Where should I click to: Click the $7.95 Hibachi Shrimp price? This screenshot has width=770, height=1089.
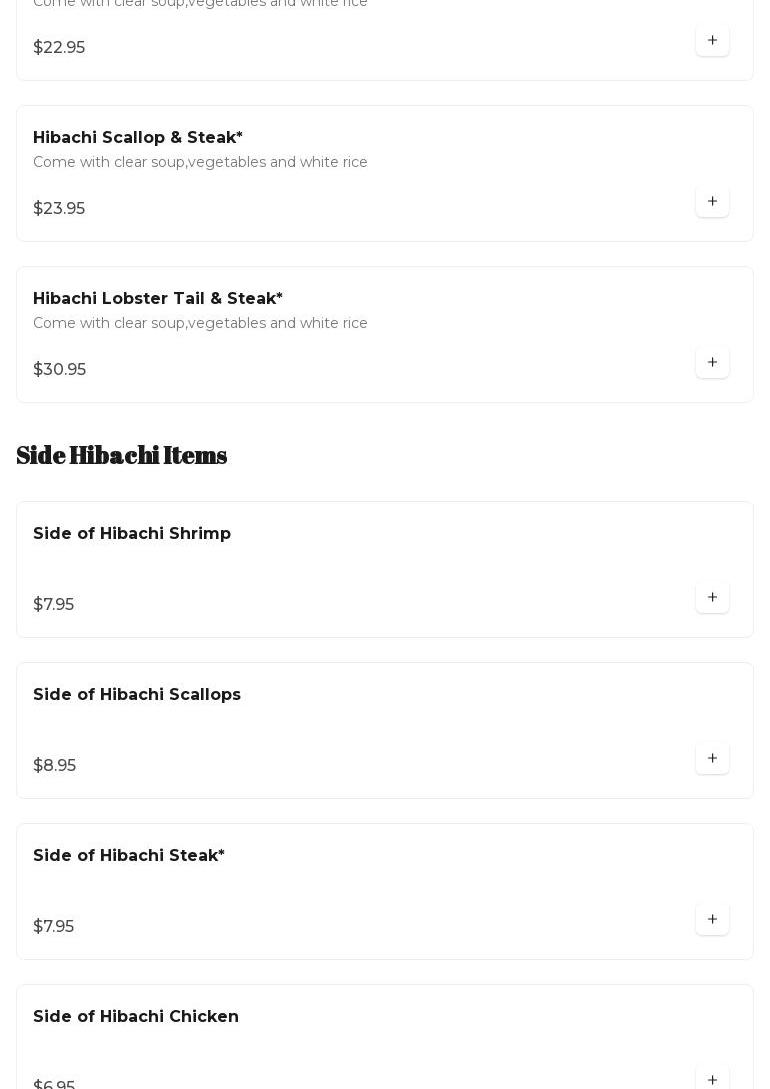click(x=54, y=605)
